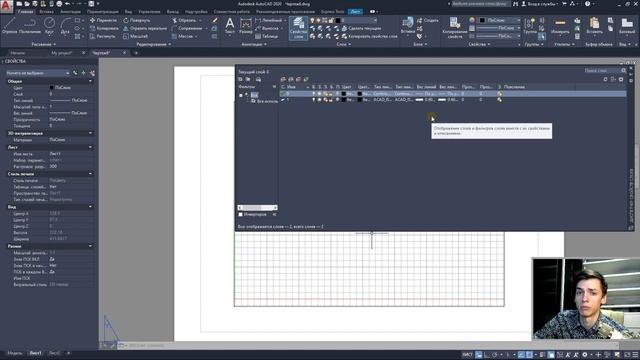The image size is (640, 360).
Task: Choose the Обрезать trim command
Action: (184, 20)
